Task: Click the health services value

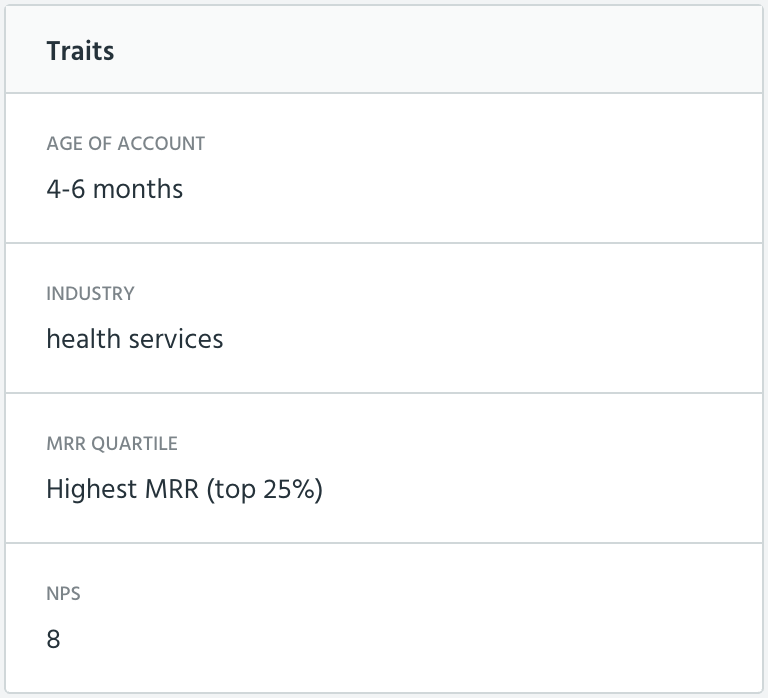Action: 135,339
